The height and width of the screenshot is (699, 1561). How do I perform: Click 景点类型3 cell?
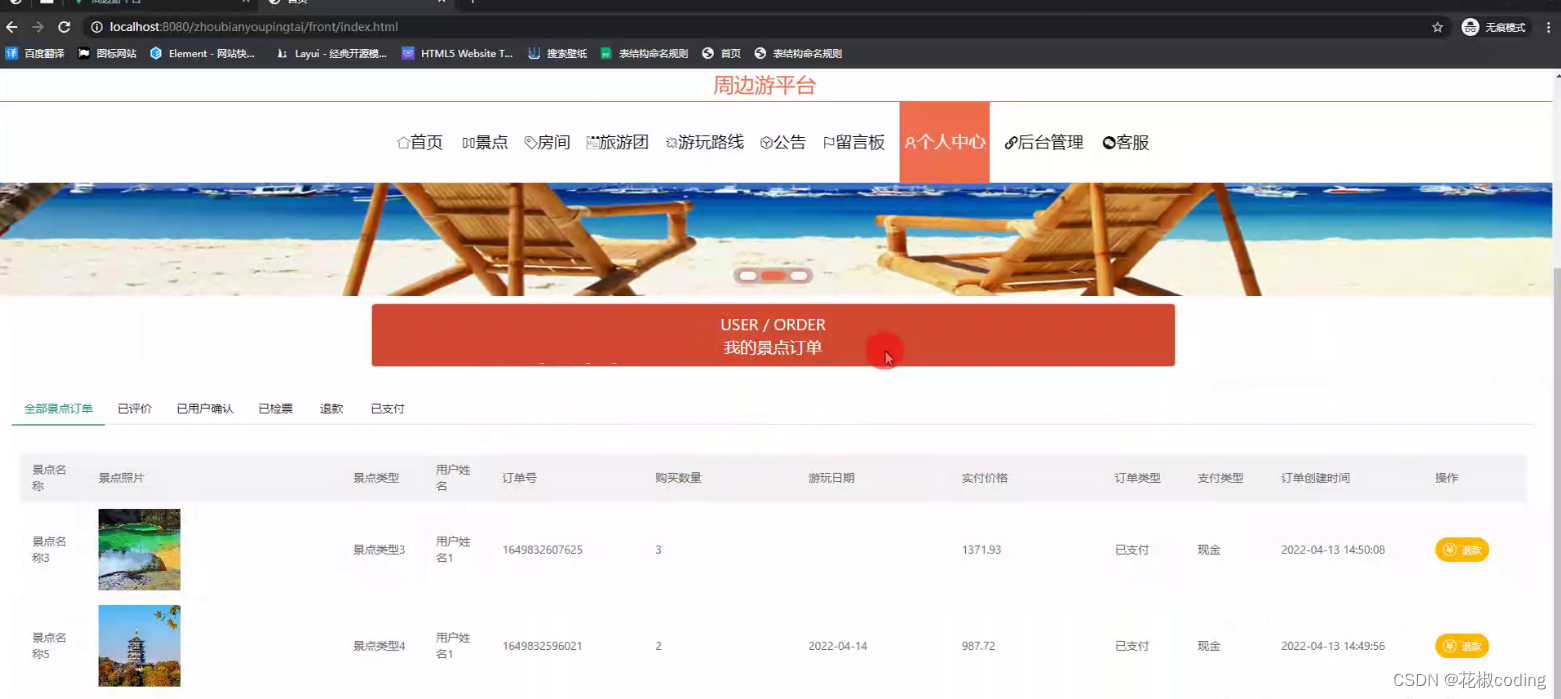[x=379, y=550]
